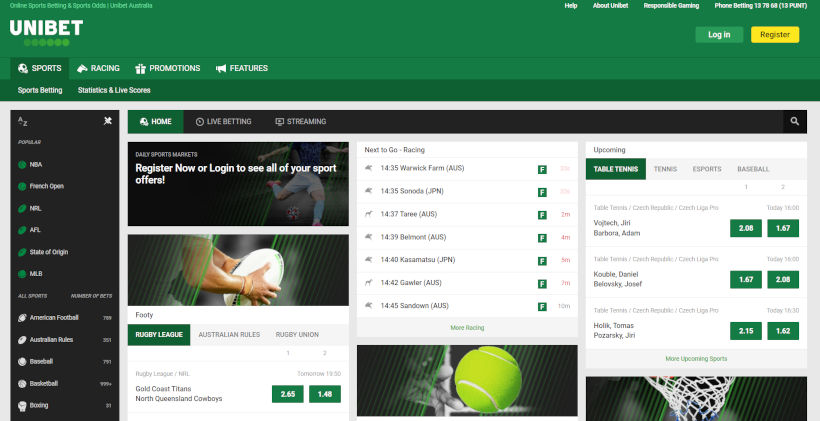The height and width of the screenshot is (421, 820).
Task: Bet on Holik, Tomas at 2.15
Action: tap(746, 331)
